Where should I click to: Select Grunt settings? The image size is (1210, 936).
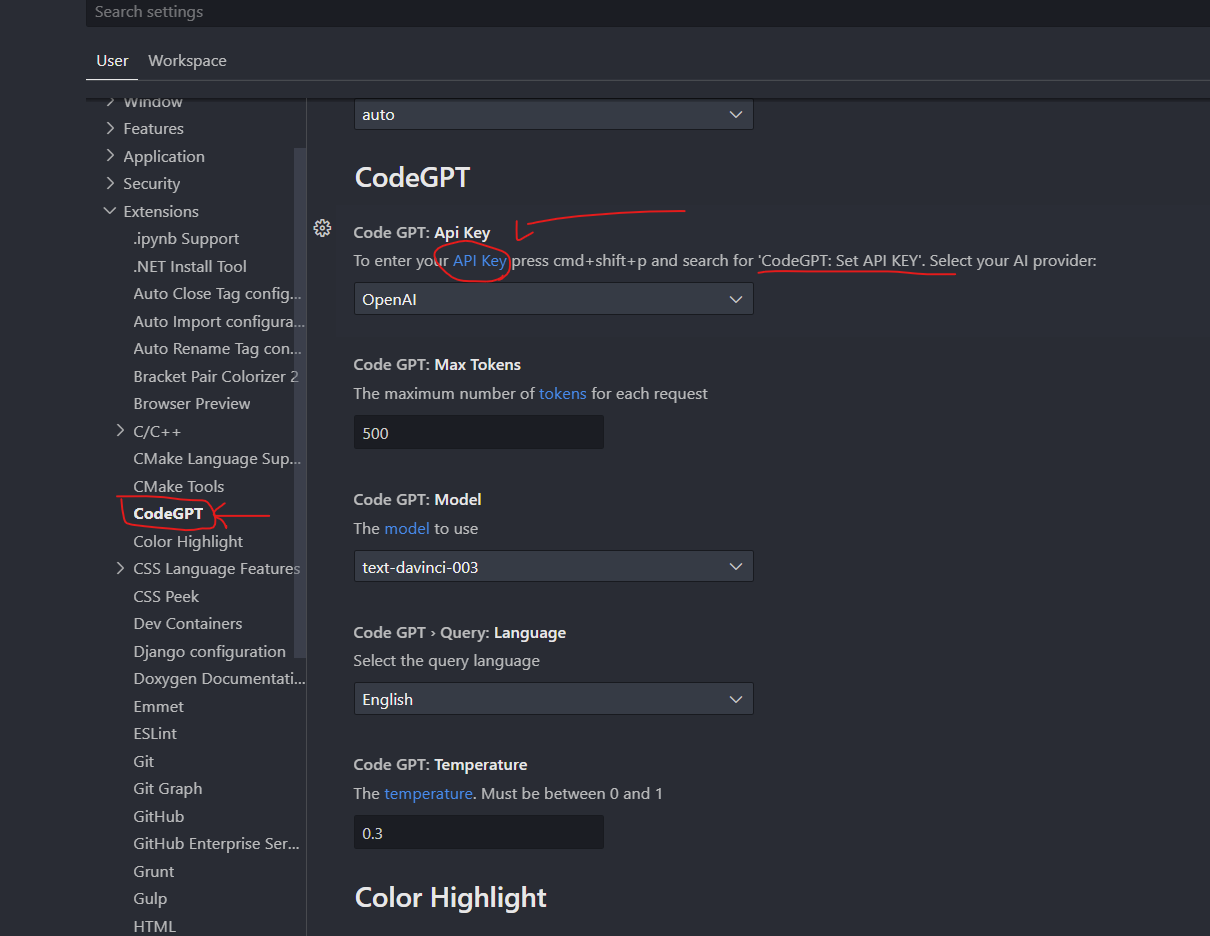(x=154, y=871)
